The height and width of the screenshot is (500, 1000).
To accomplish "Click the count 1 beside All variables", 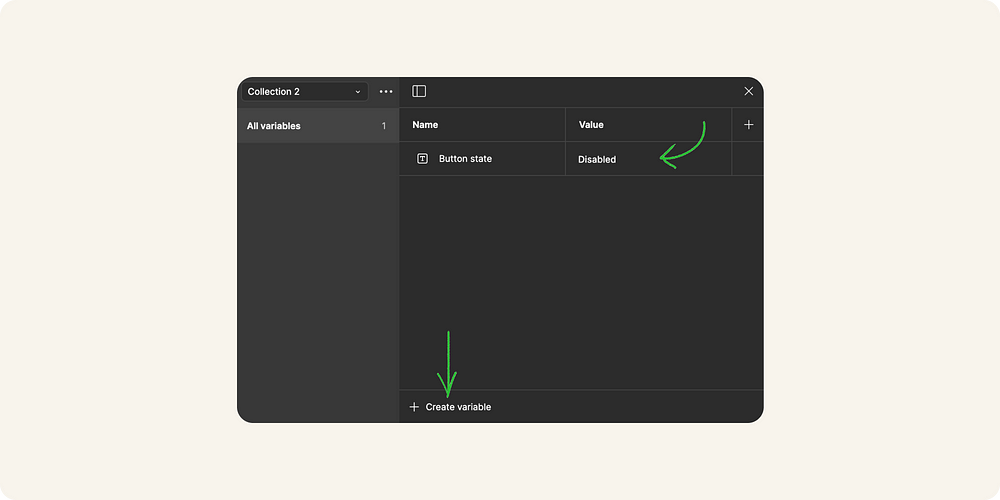I will point(384,126).
